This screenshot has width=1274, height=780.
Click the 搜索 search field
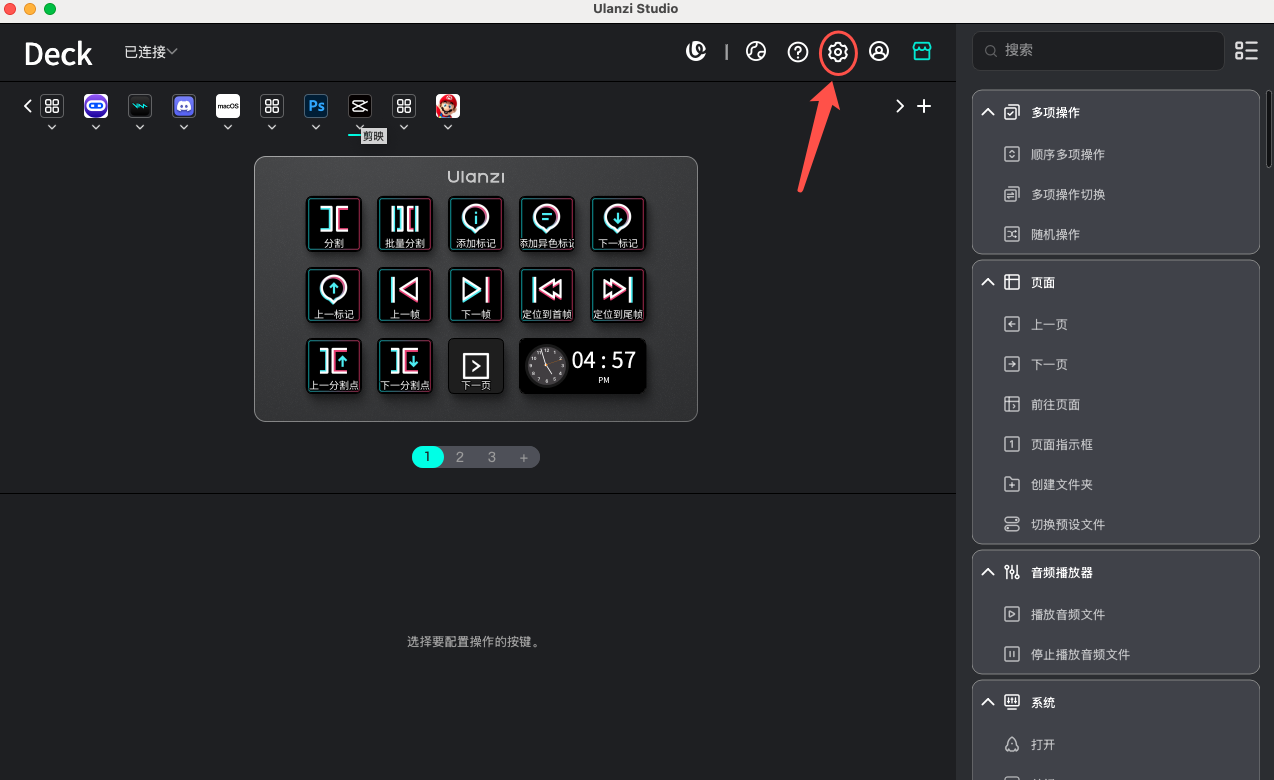[1098, 50]
